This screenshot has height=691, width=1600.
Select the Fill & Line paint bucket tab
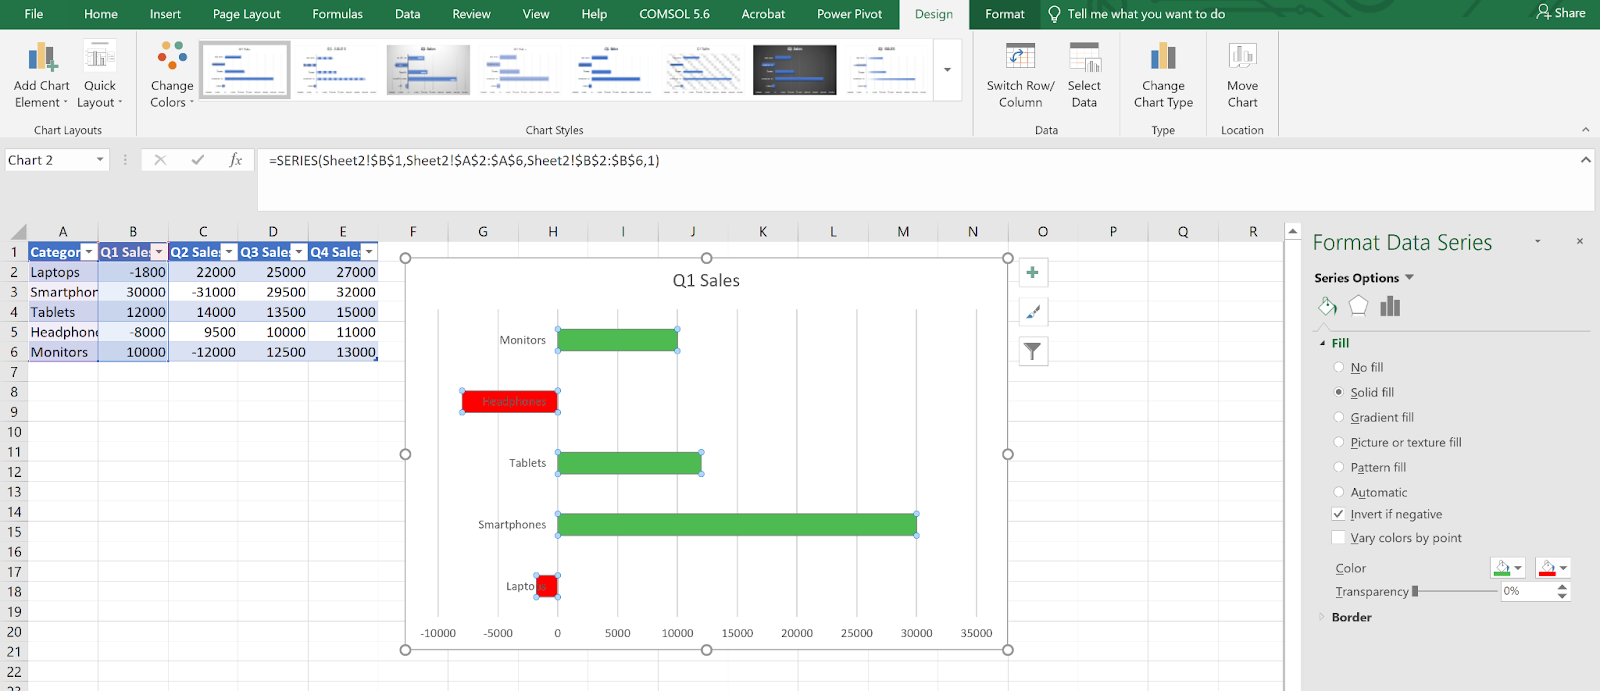pos(1327,306)
